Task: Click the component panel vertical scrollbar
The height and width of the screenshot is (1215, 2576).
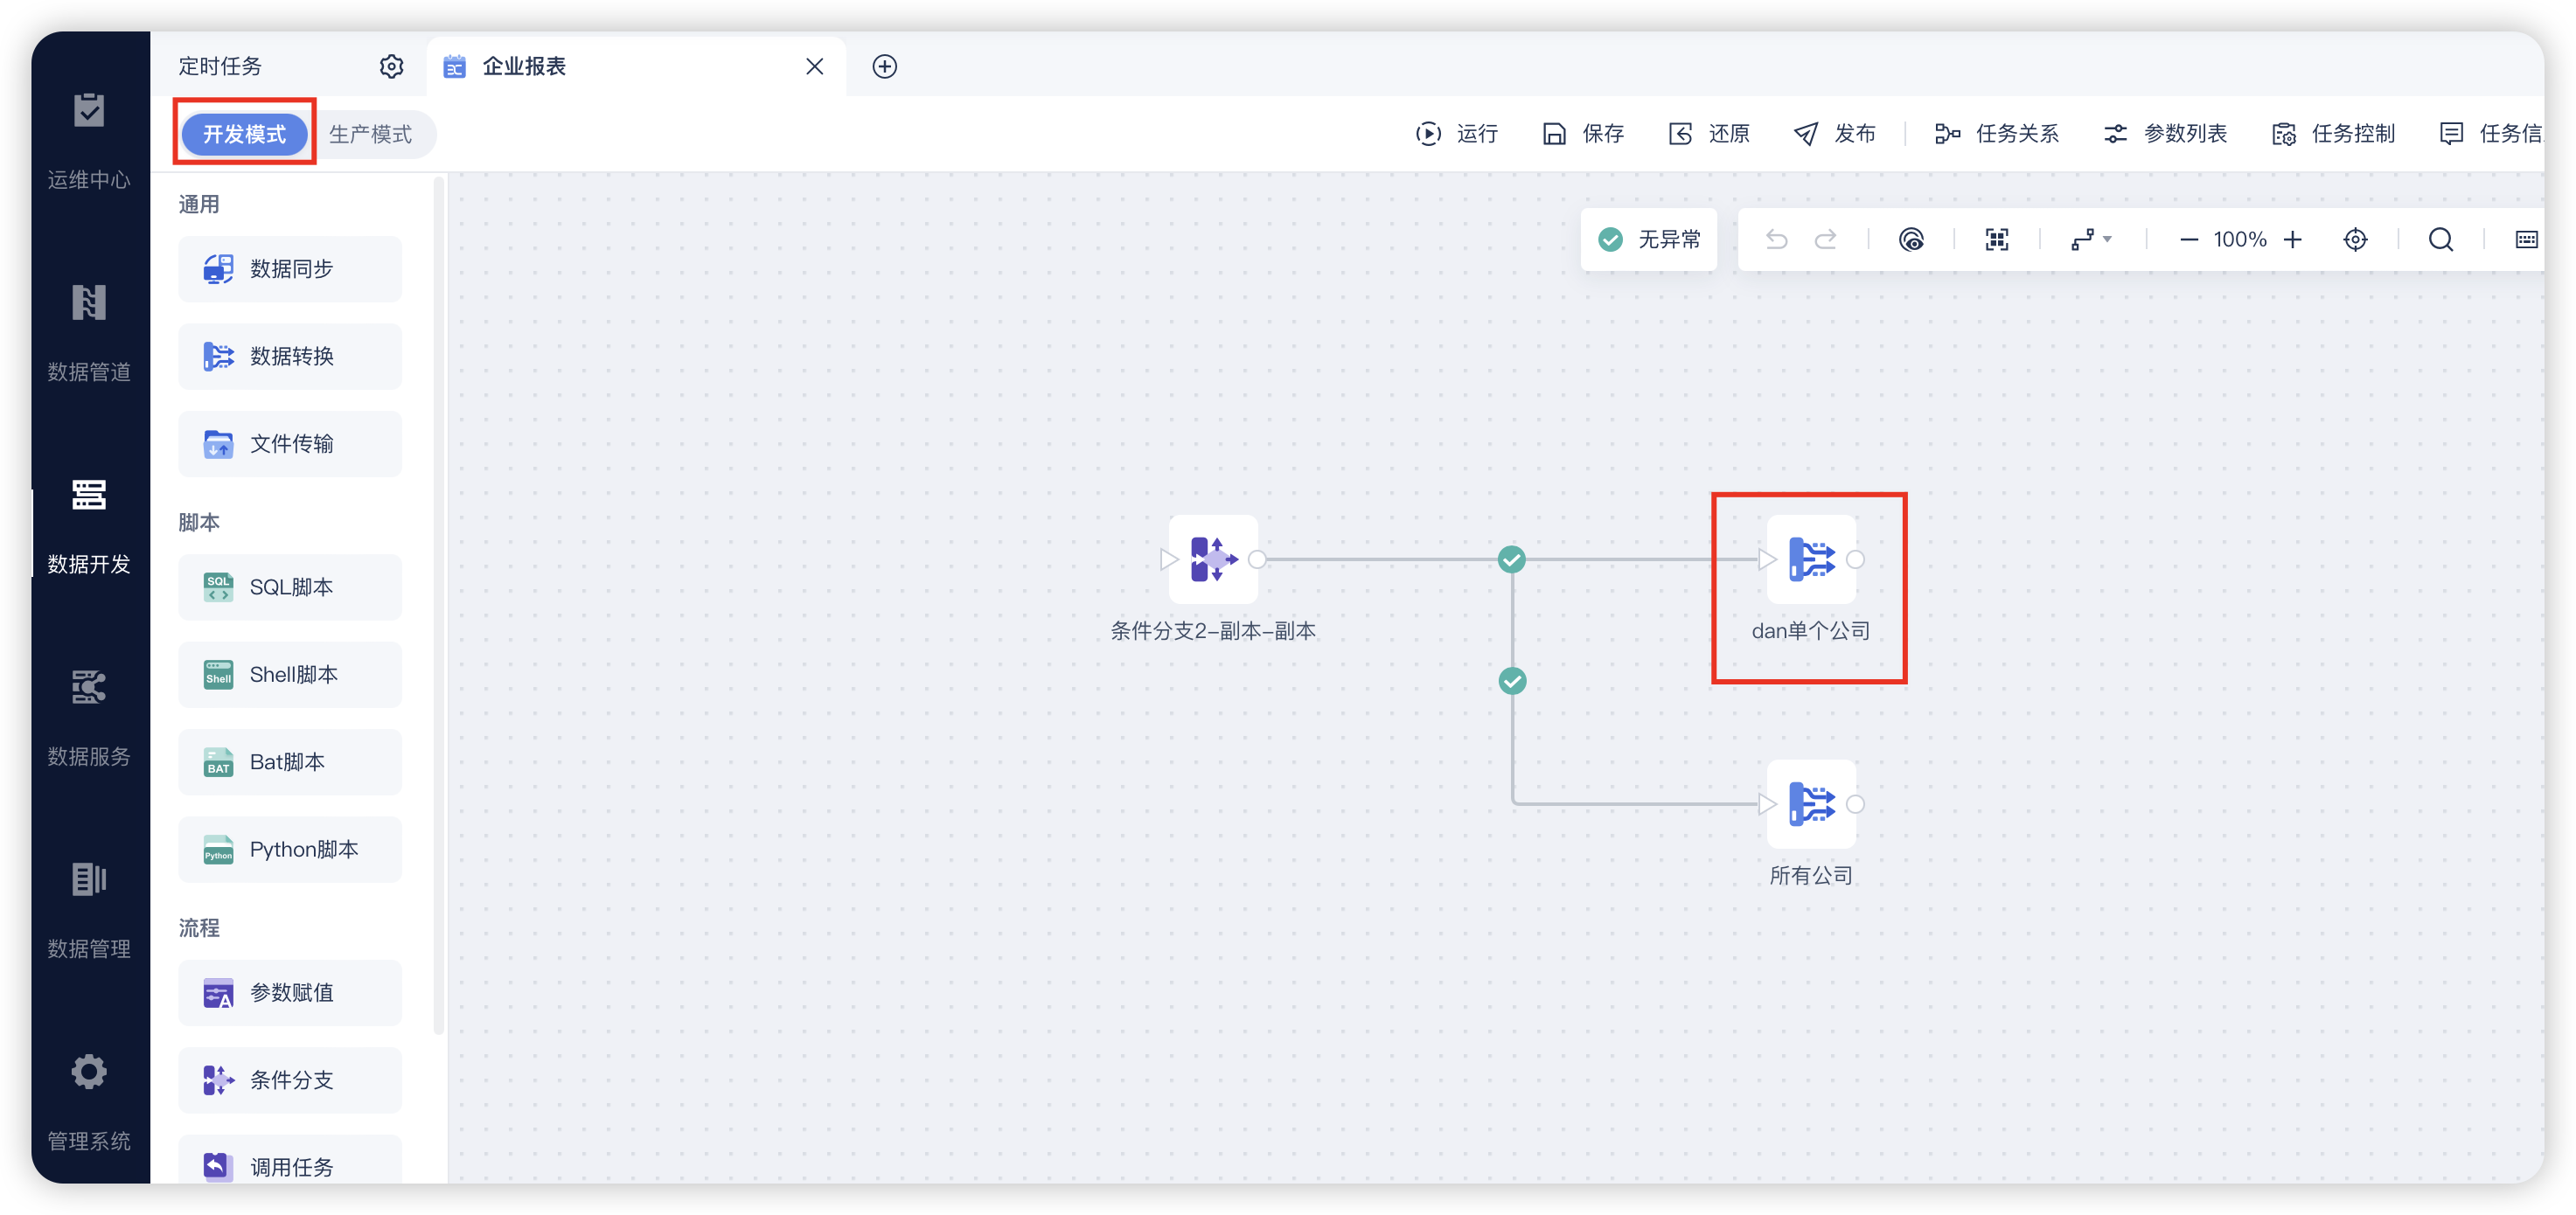Action: (x=438, y=600)
